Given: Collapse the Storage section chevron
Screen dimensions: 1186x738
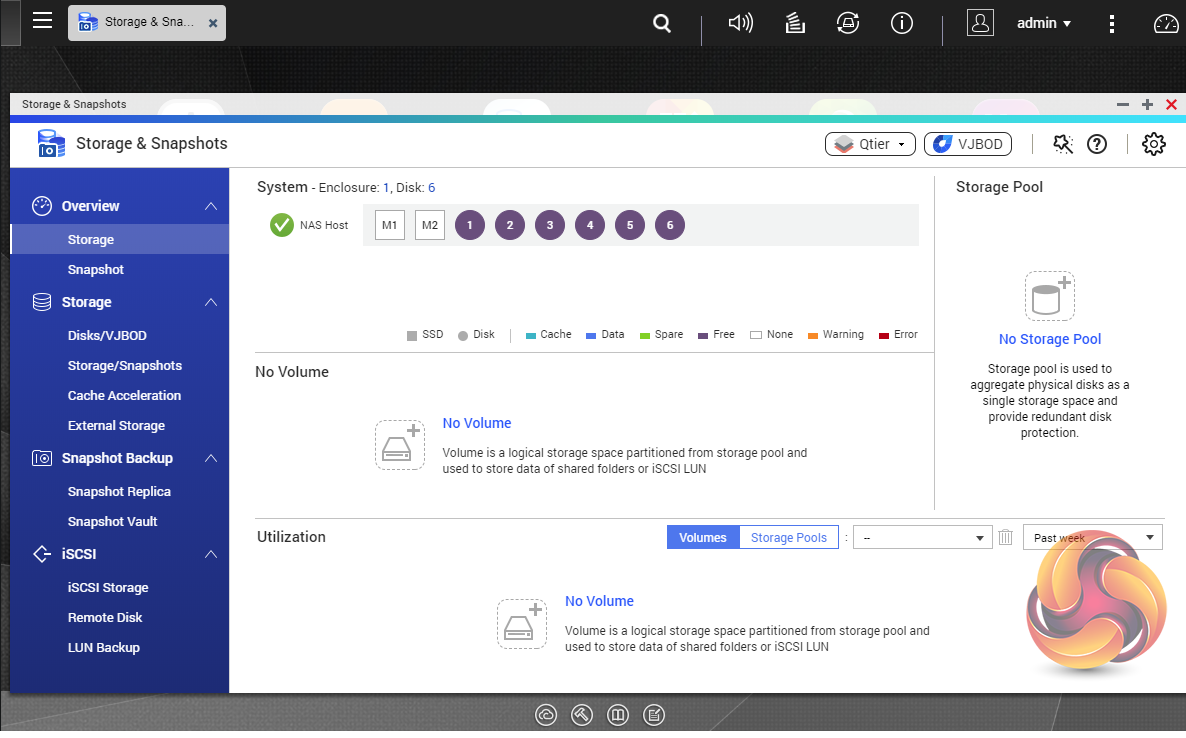Looking at the screenshot, I should [x=211, y=302].
